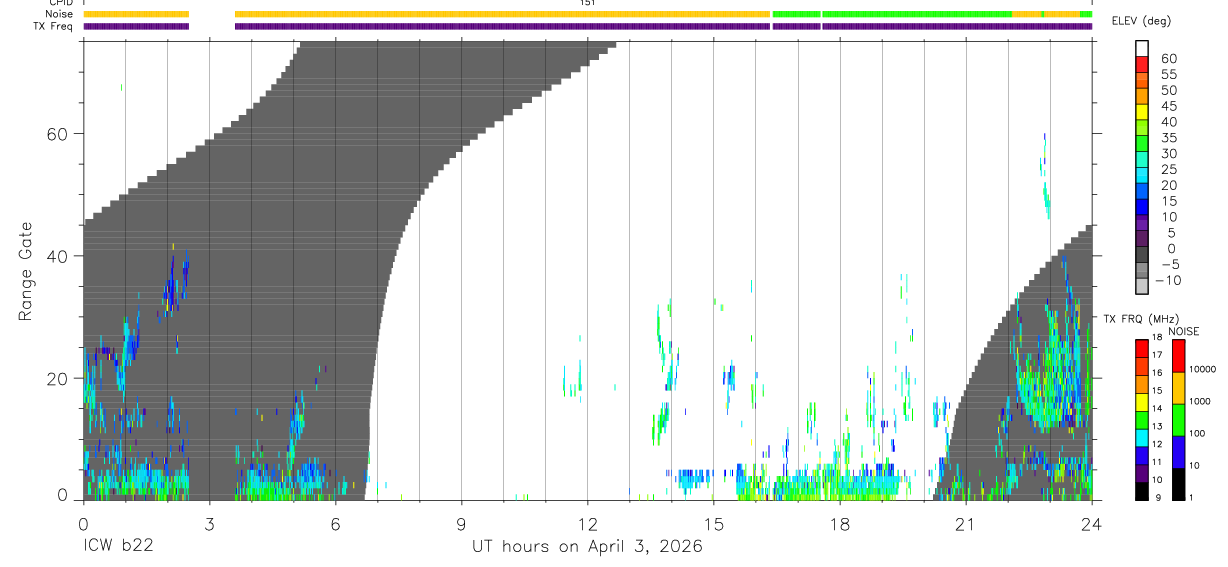Pick the black 9–10 swatch on TX FRQ scale

click(x=1142, y=490)
